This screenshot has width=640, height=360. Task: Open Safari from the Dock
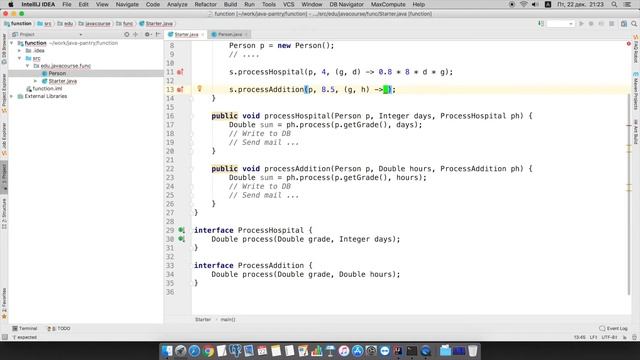(x=194, y=351)
